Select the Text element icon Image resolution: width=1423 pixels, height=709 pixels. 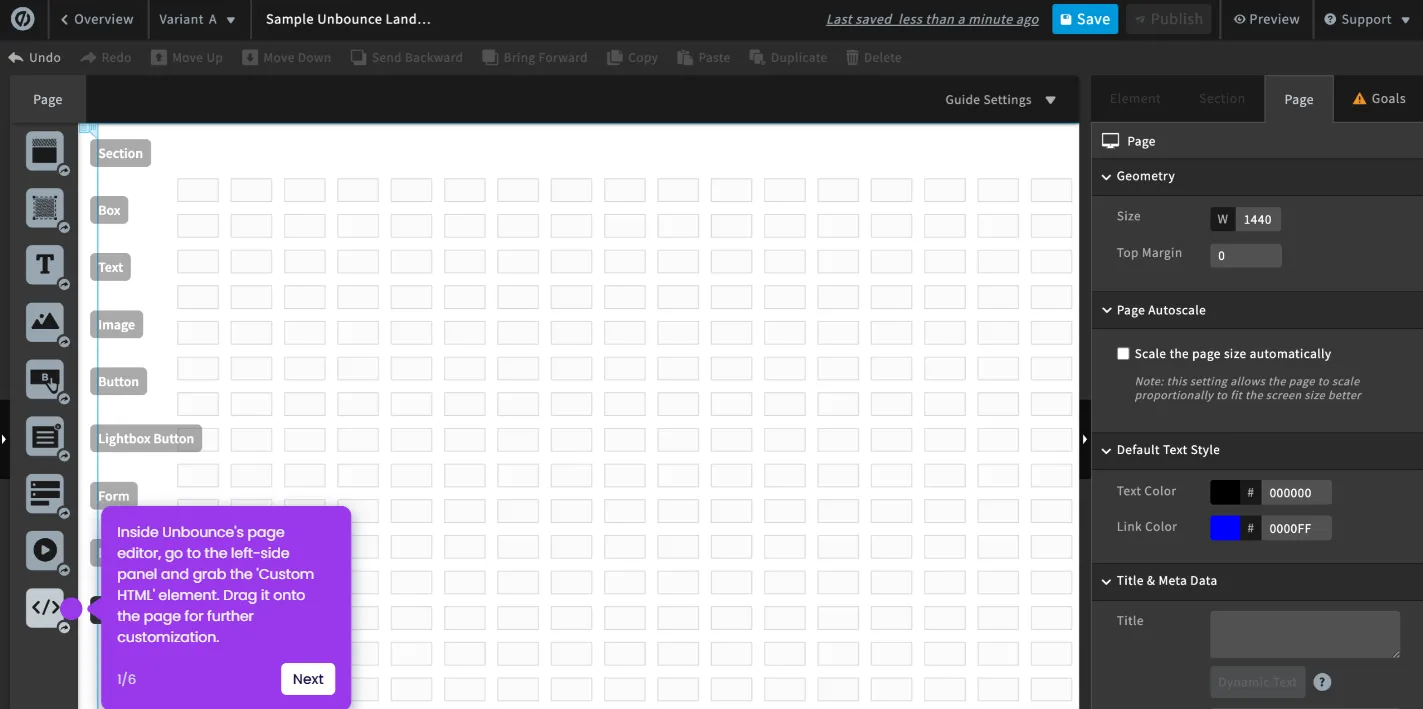point(45,265)
